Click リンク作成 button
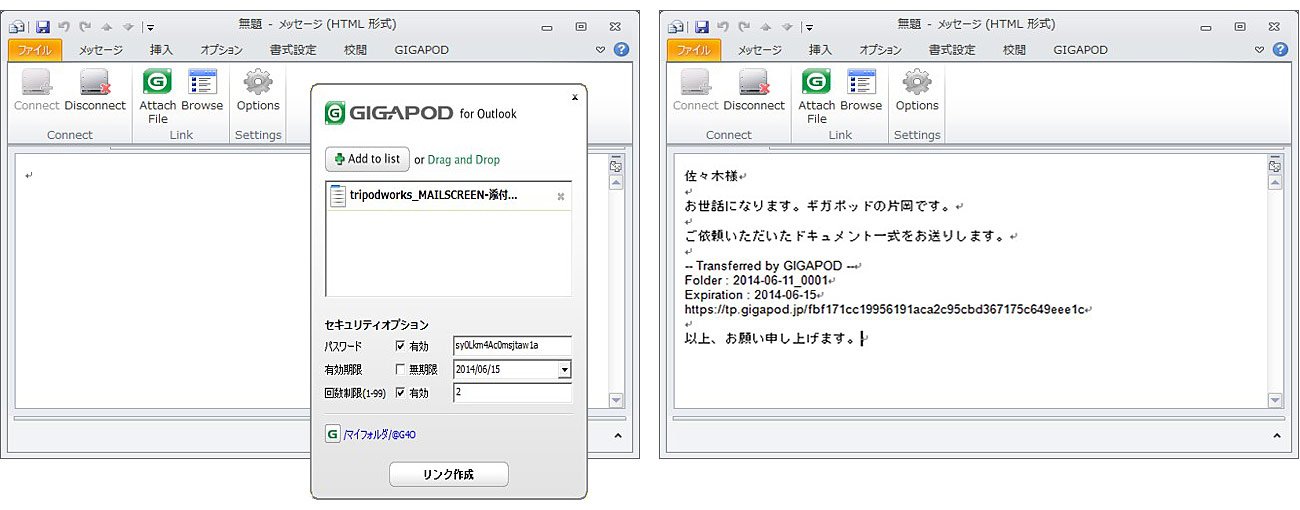Image resolution: width=1300 pixels, height=510 pixels. [x=448, y=474]
